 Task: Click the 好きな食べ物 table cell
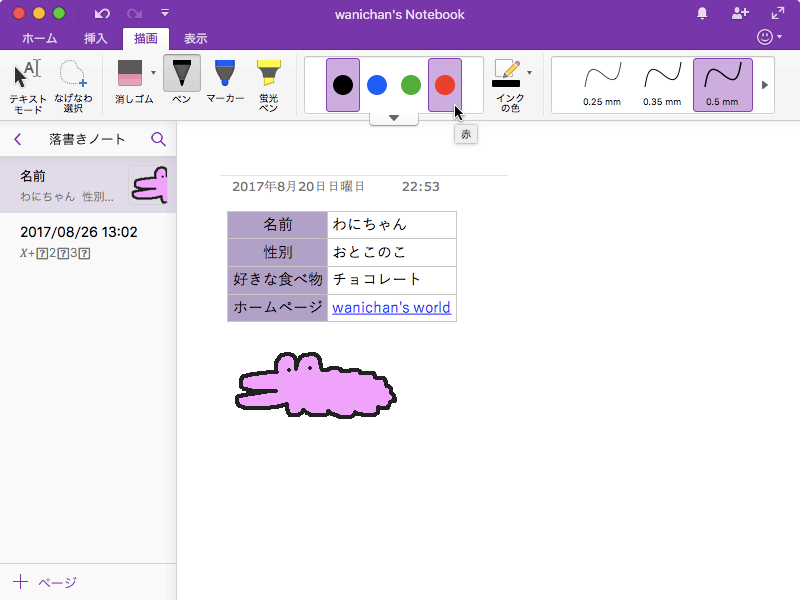point(278,280)
